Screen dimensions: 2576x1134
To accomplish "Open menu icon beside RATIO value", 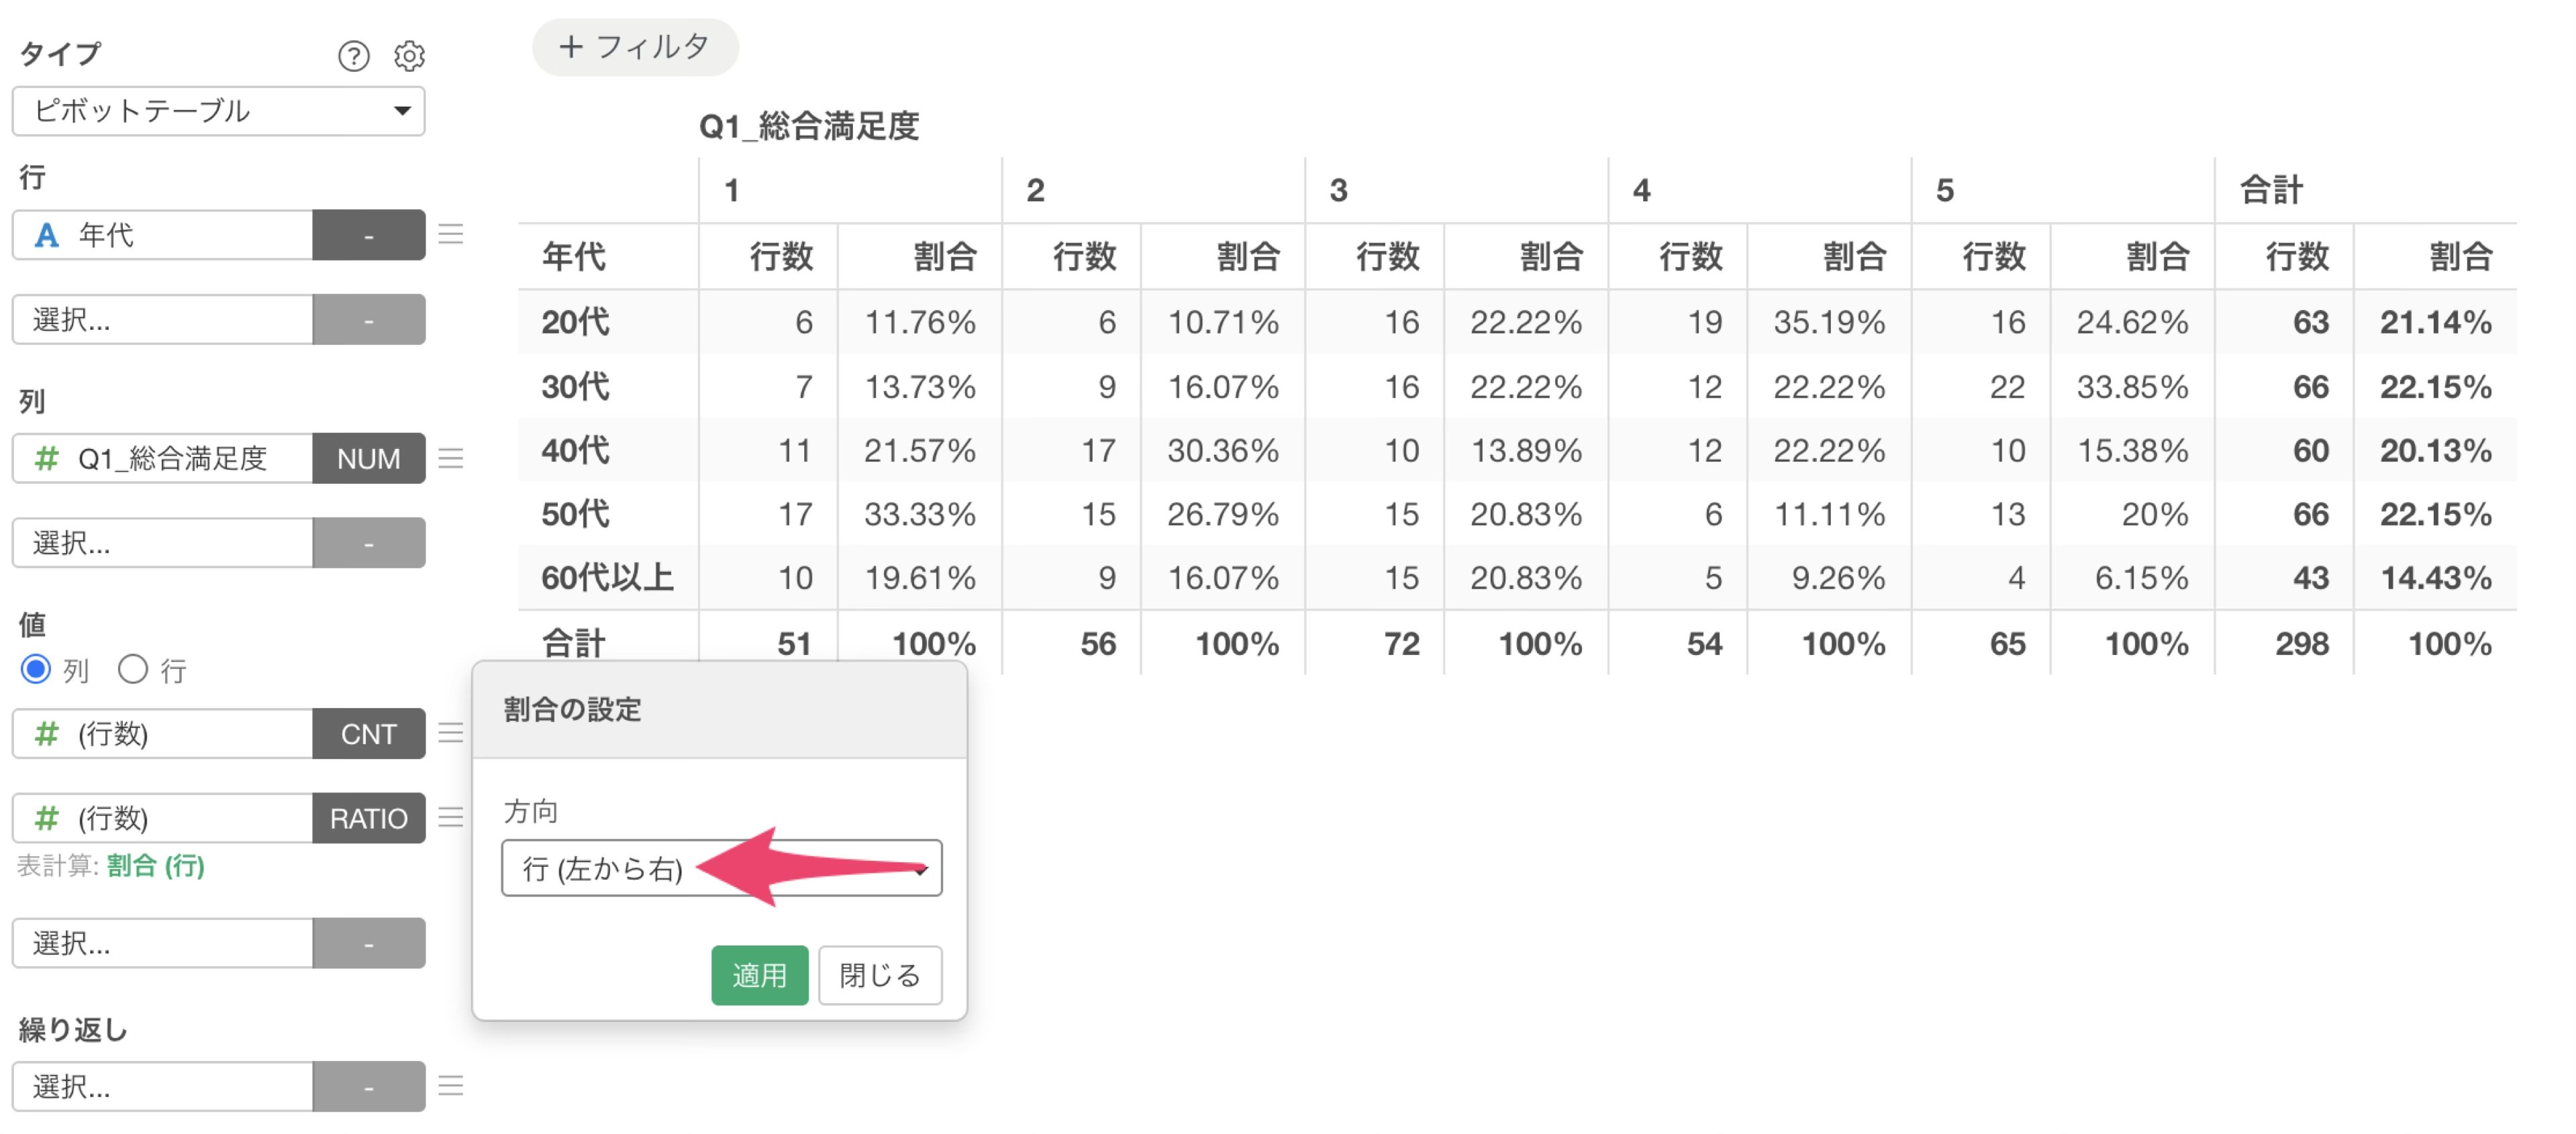I will [x=451, y=817].
